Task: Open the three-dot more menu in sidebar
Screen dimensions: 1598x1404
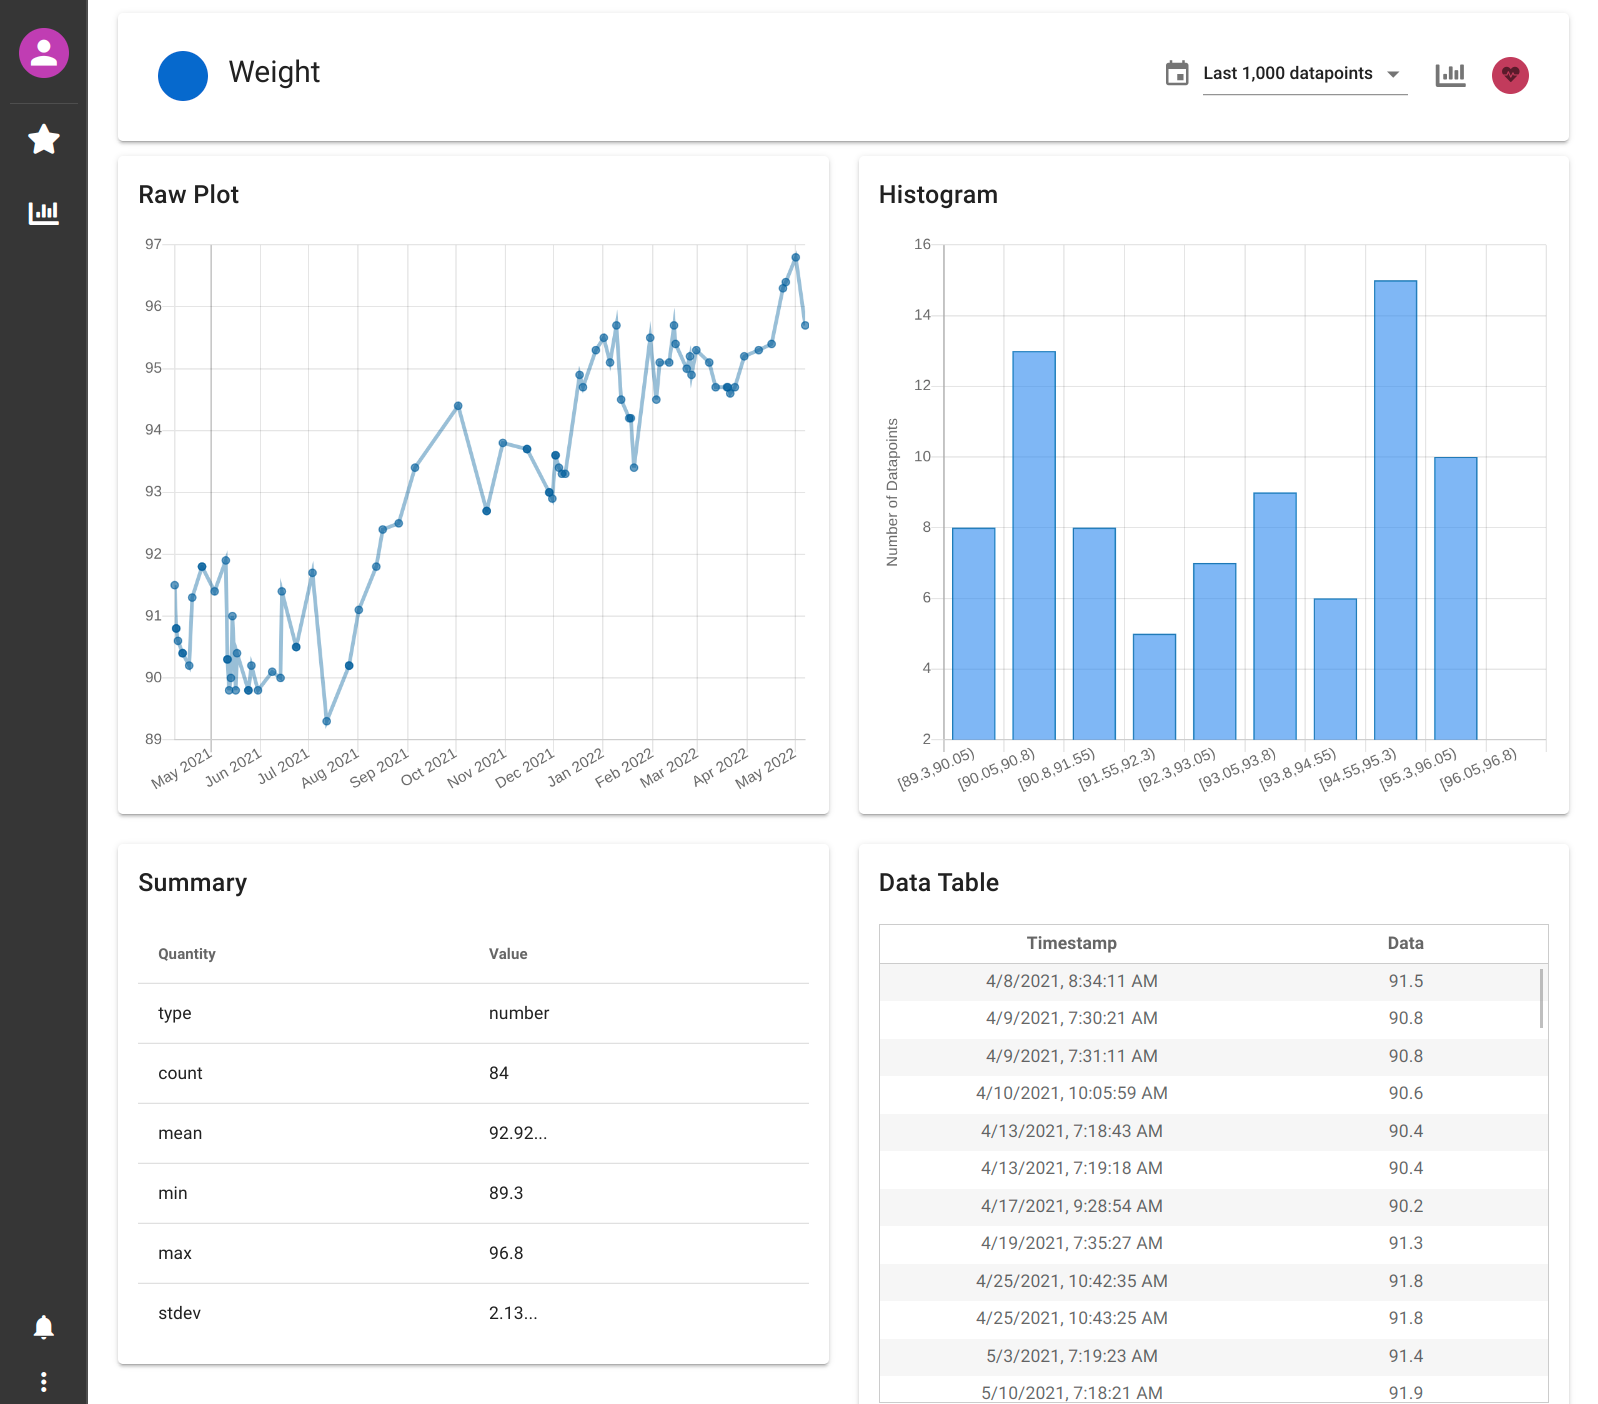Action: (44, 1382)
